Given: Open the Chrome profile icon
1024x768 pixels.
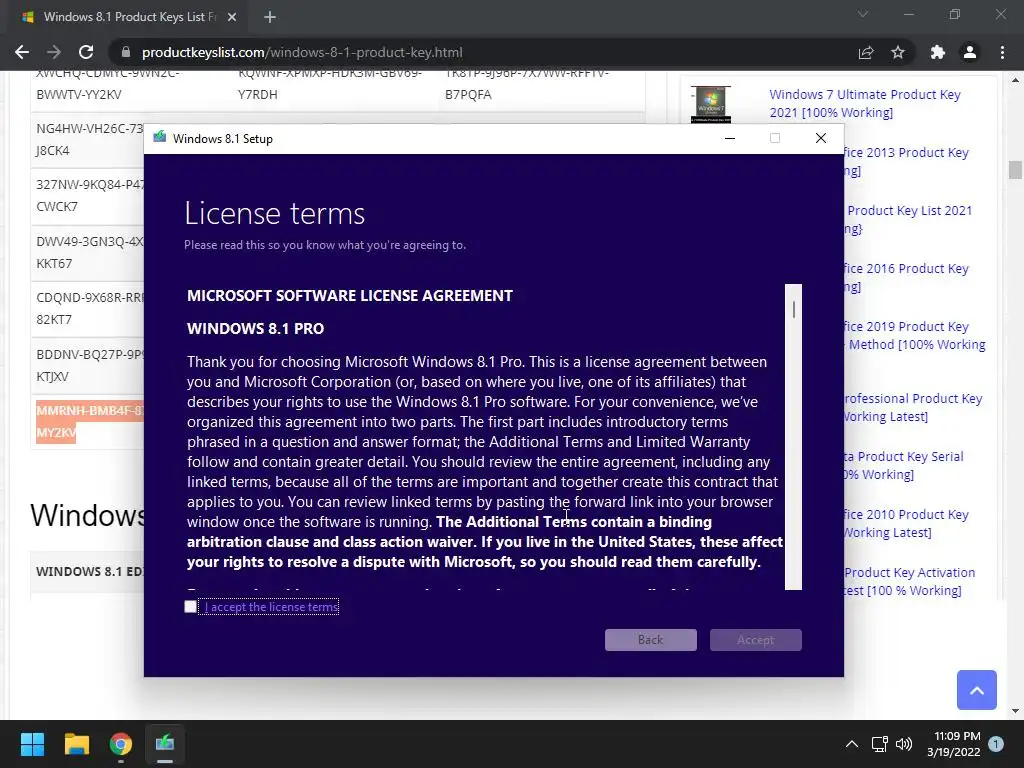Looking at the screenshot, I should 970,52.
